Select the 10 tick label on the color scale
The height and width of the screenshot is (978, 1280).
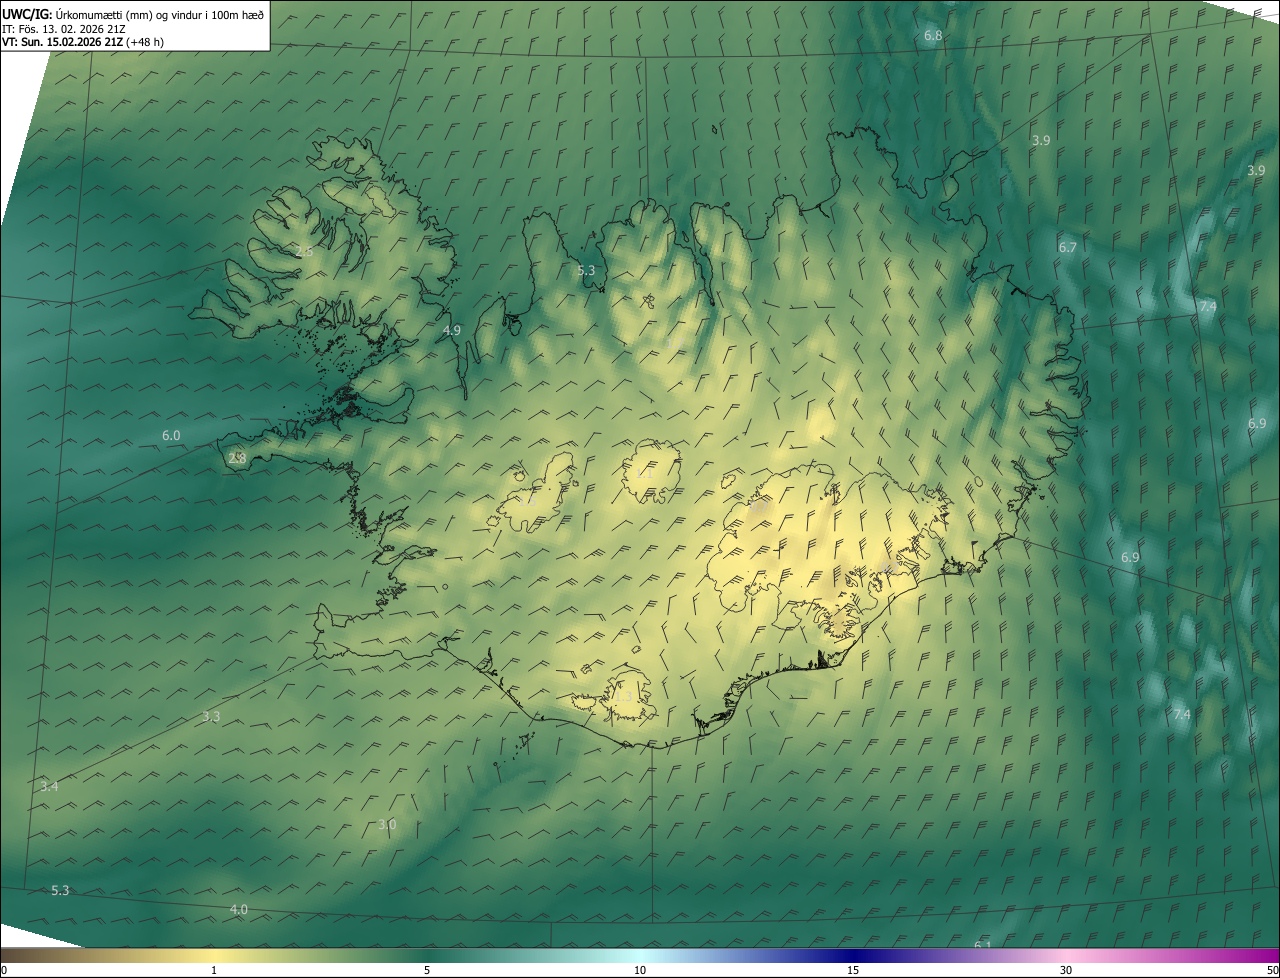tap(640, 970)
